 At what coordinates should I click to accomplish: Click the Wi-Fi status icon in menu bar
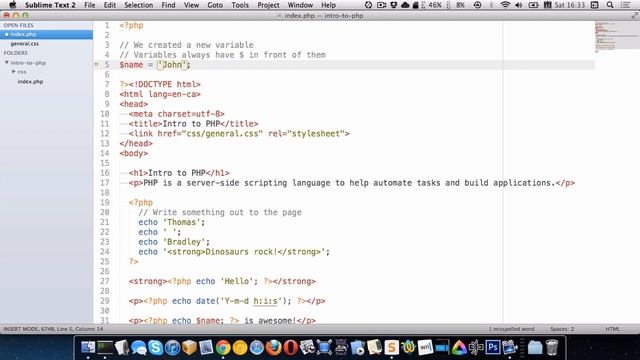[505, 5]
